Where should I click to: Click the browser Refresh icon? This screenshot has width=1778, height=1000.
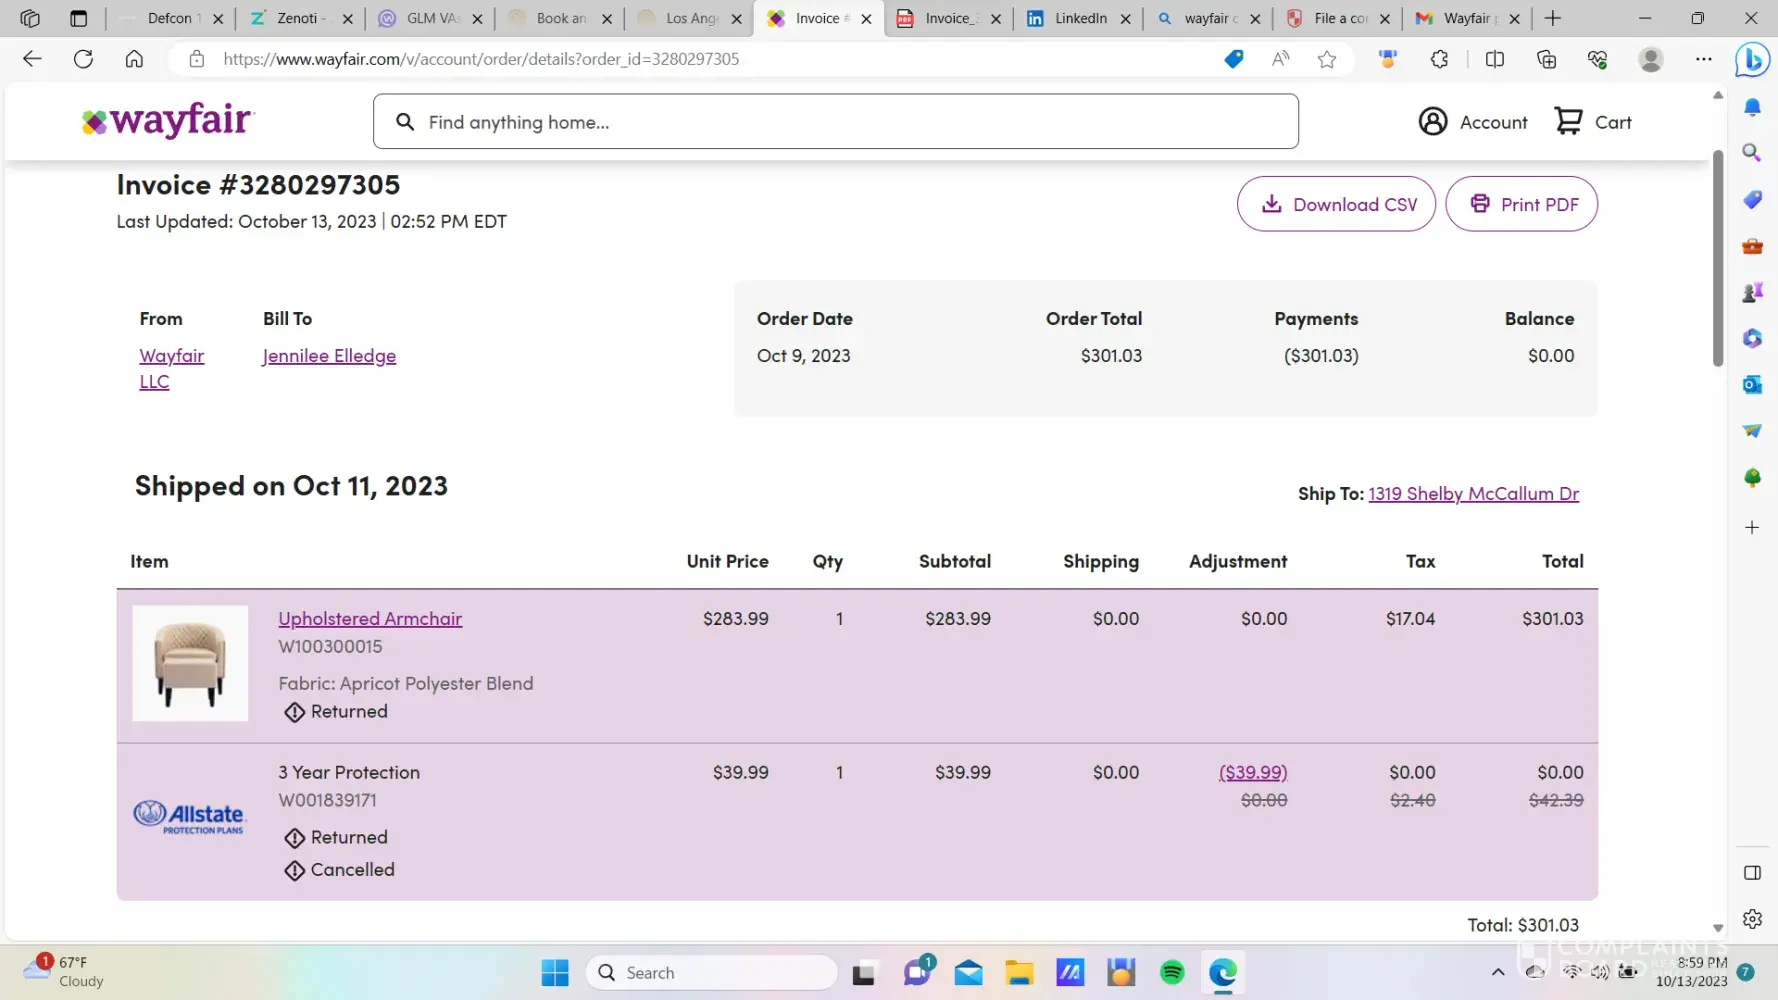click(83, 59)
